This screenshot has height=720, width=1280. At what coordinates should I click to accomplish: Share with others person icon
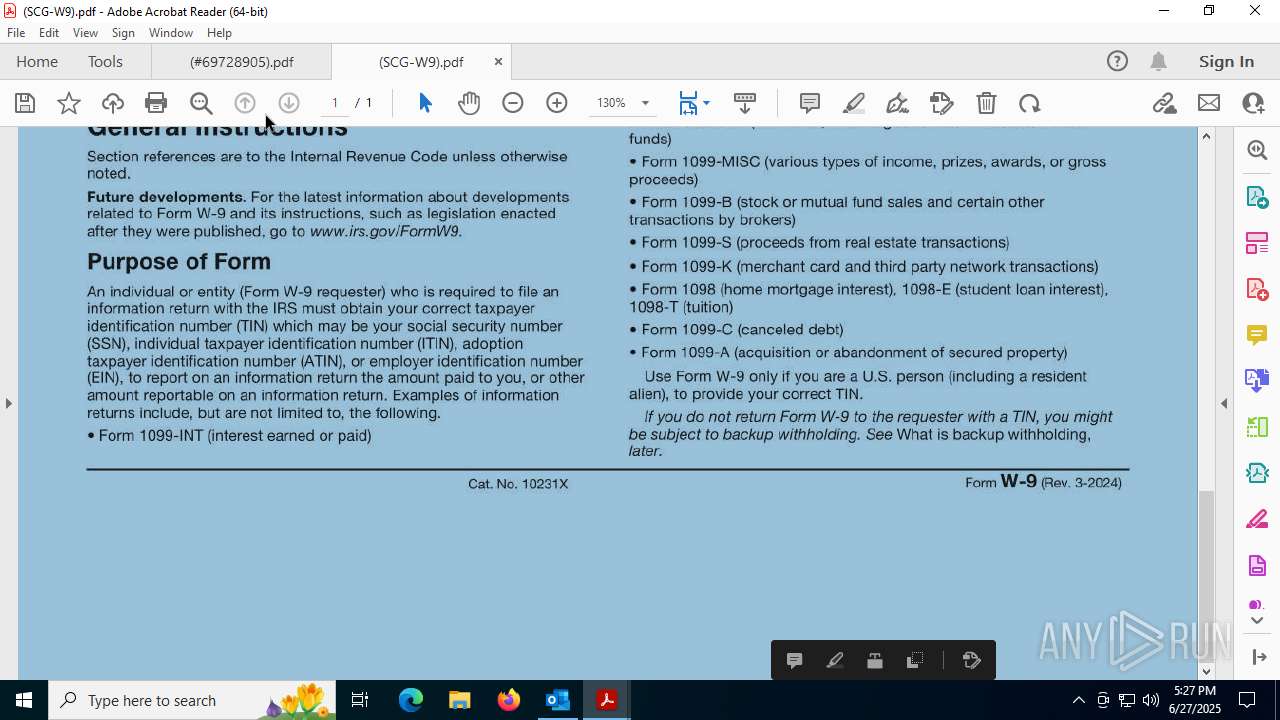click(x=1253, y=103)
